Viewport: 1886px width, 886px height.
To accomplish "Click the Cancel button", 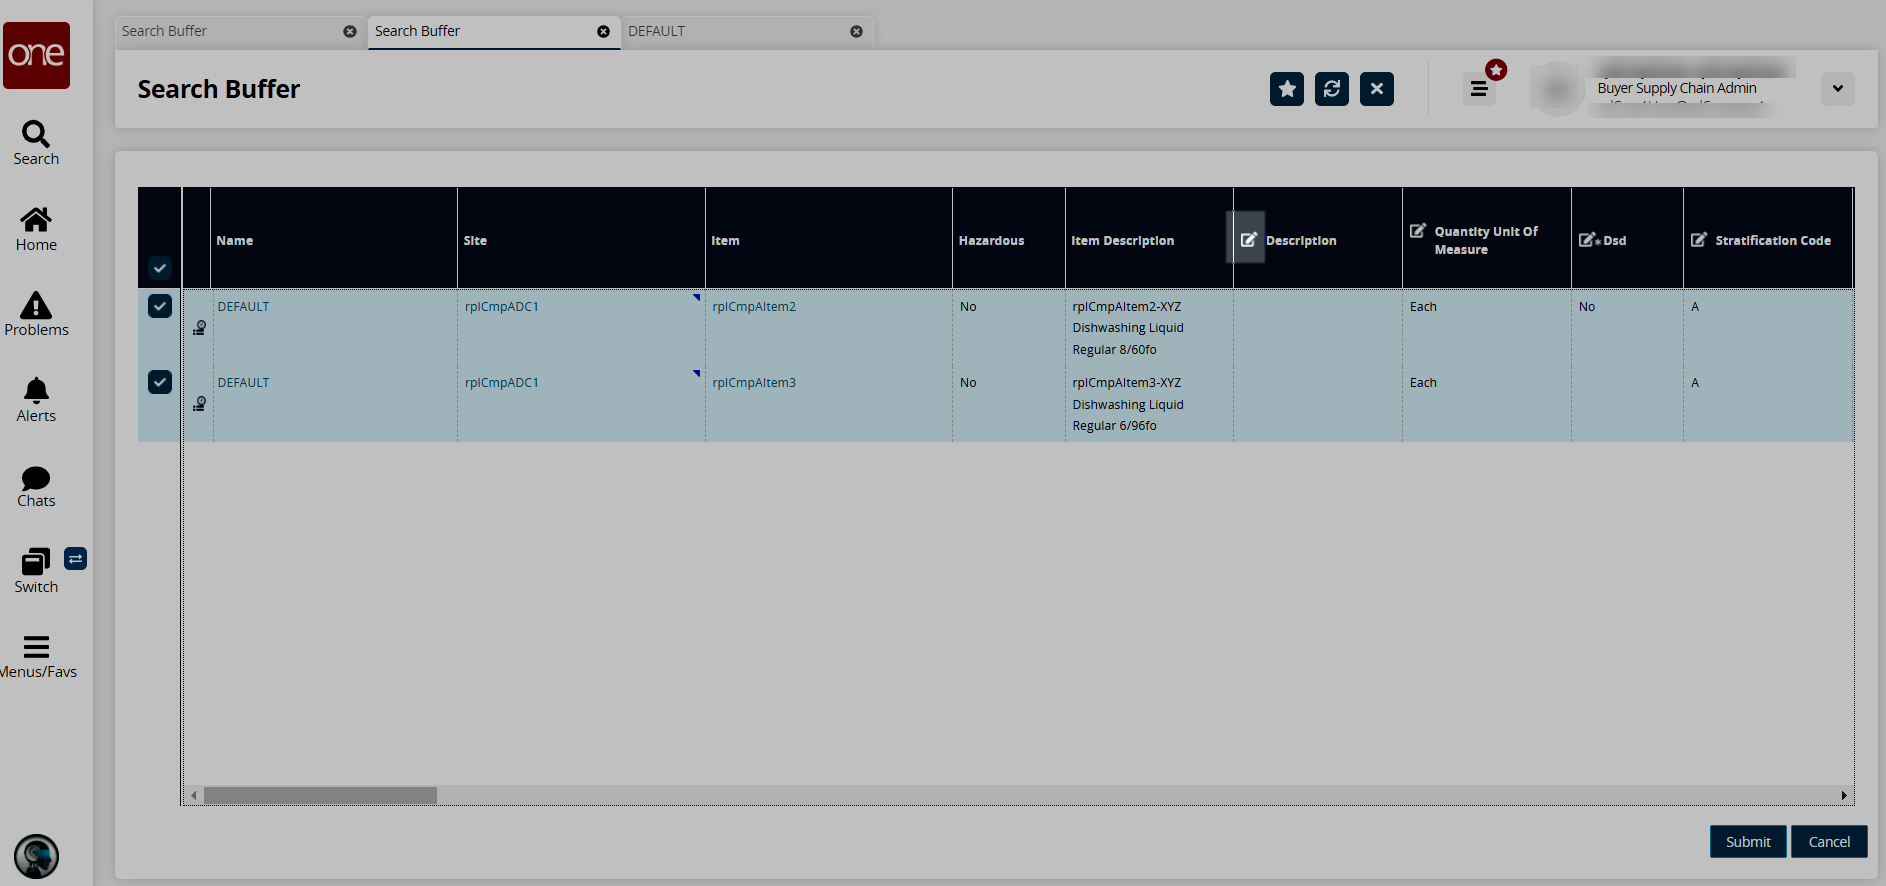I will (1829, 842).
